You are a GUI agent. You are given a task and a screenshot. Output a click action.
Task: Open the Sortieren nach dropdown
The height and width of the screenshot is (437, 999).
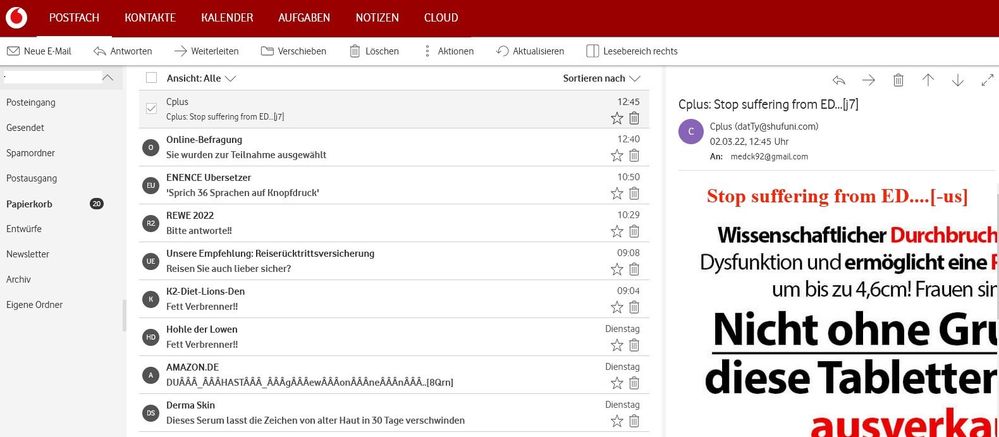pos(601,78)
